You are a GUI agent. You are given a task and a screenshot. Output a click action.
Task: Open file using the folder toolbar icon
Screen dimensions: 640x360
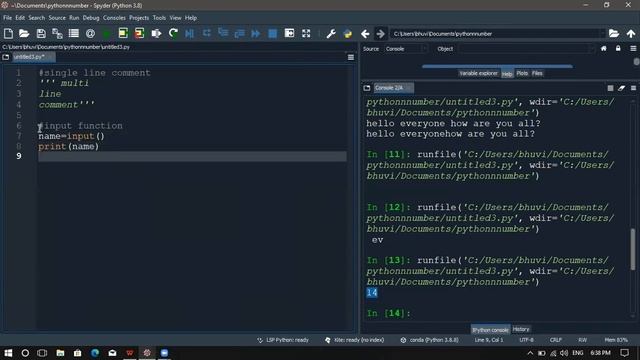coord(24,33)
